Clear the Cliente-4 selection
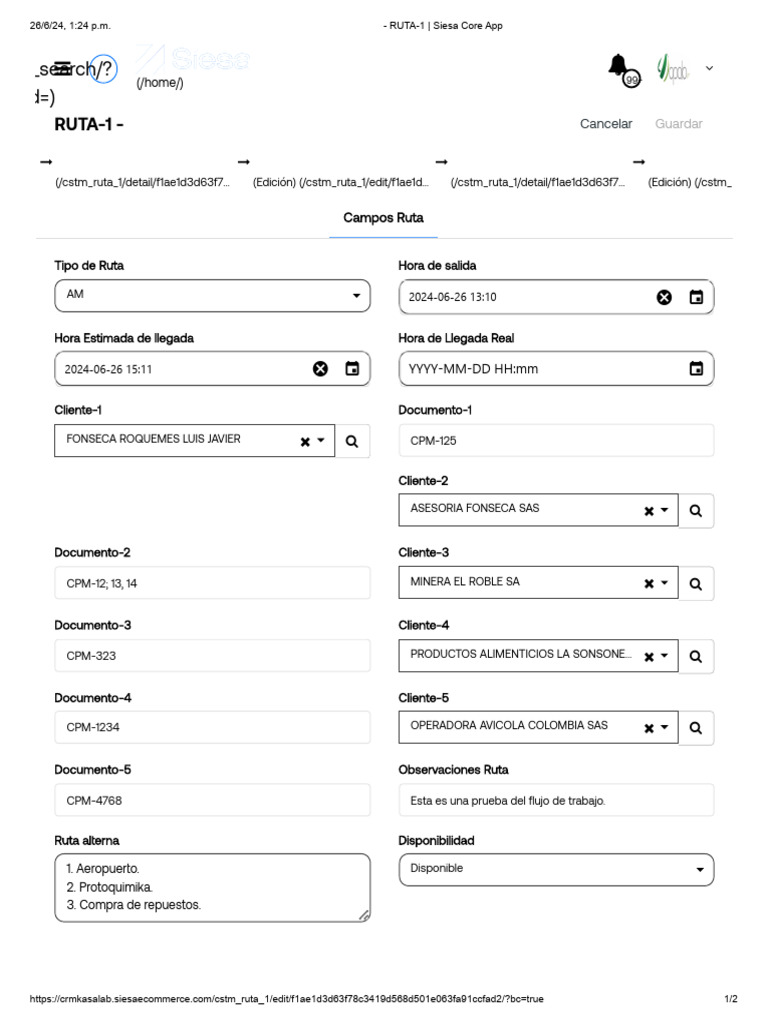The width and height of the screenshot is (768, 1024). tap(649, 657)
